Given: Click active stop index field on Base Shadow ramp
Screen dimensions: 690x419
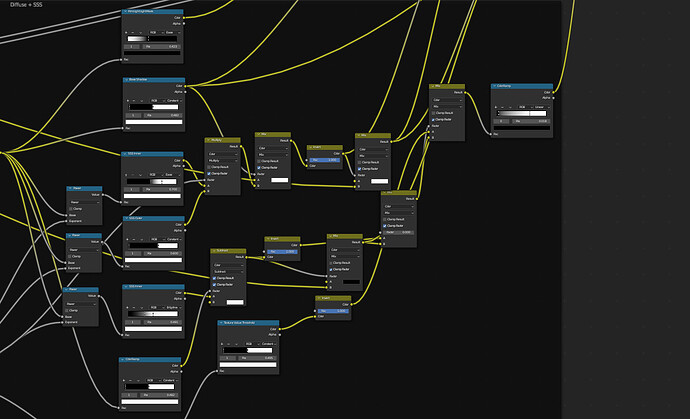Looking at the screenshot, I should click(x=133, y=115).
